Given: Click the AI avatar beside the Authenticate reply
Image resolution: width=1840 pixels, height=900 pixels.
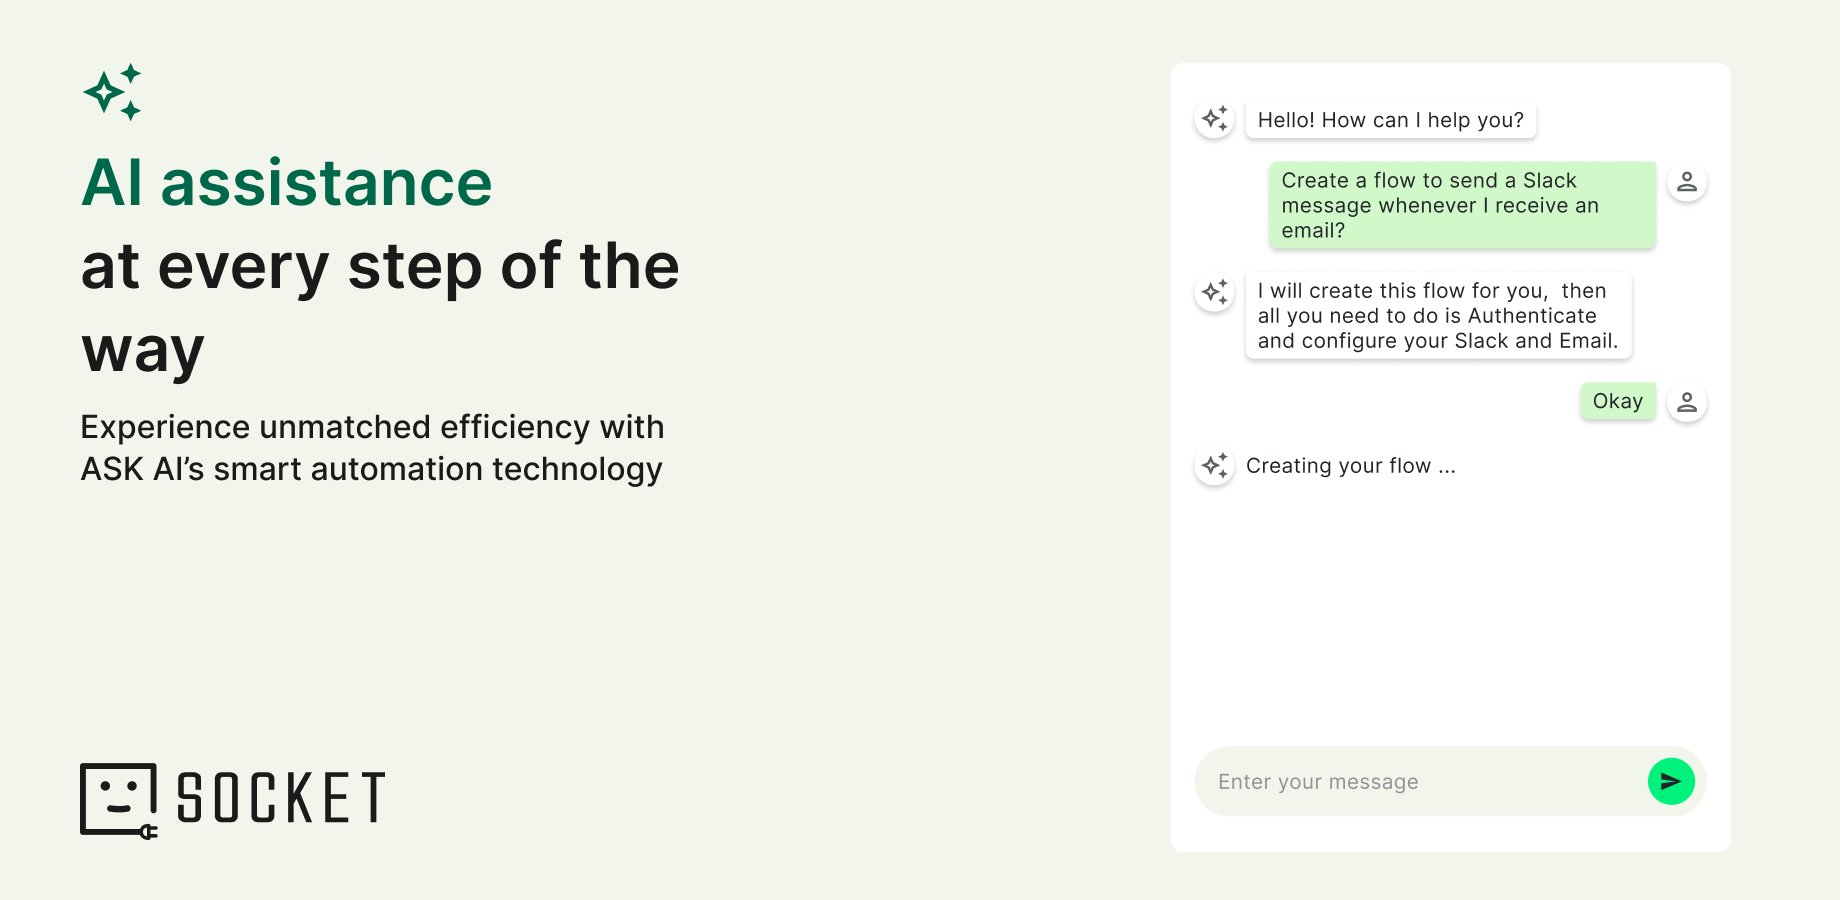Looking at the screenshot, I should pyautogui.click(x=1214, y=292).
